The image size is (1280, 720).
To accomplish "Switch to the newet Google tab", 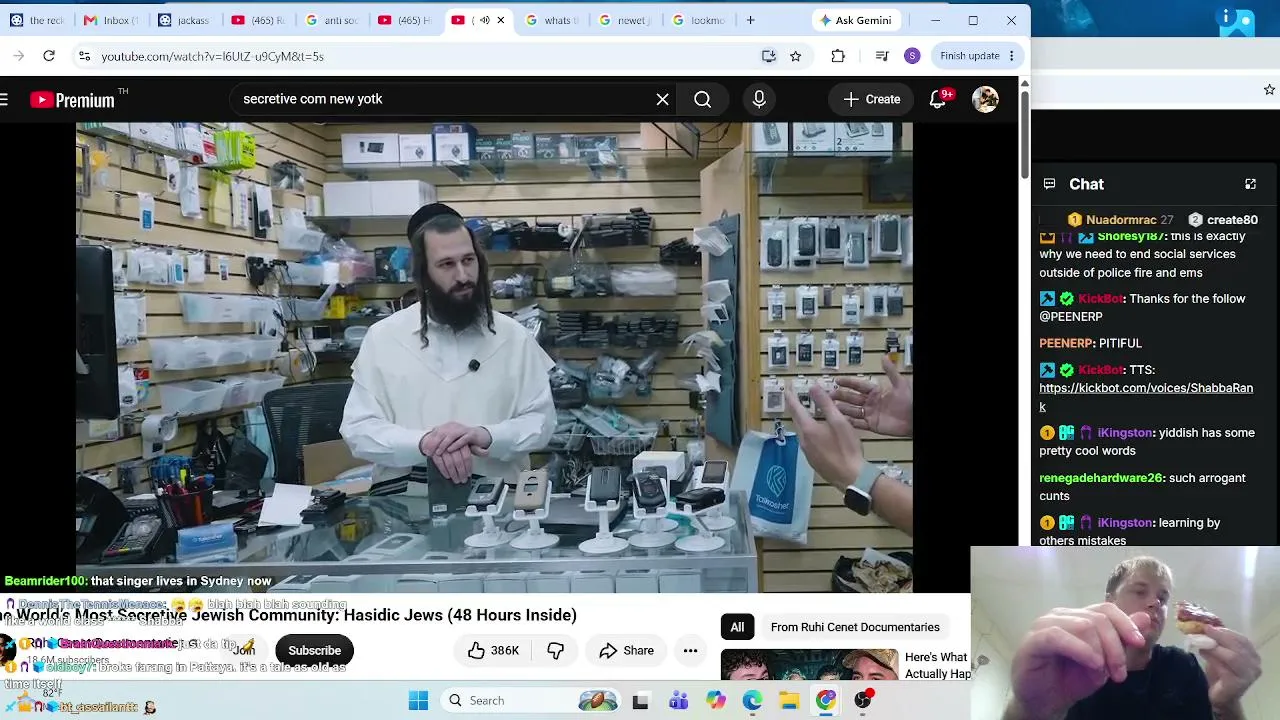I will coord(625,20).
